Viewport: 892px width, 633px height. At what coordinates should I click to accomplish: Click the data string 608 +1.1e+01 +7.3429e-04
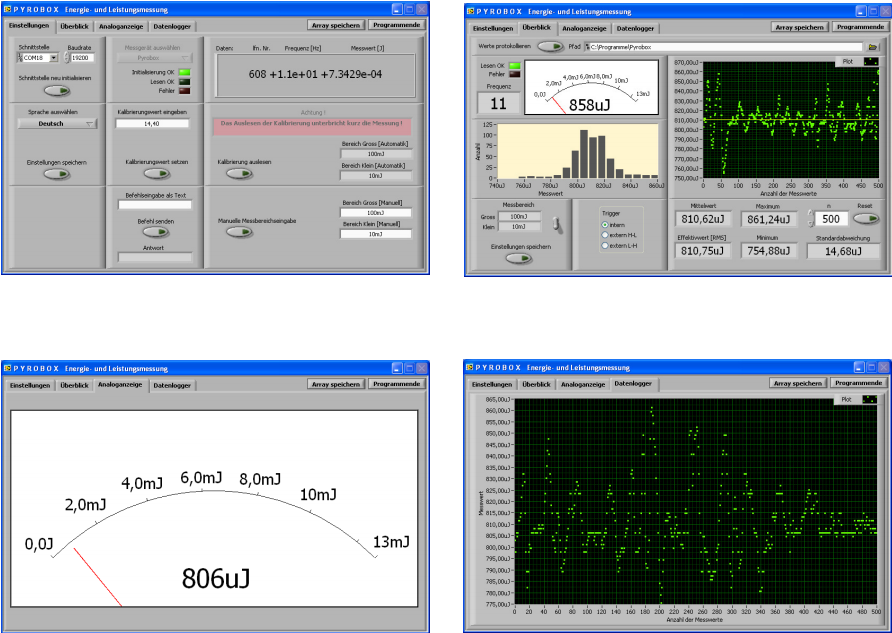click(x=315, y=74)
